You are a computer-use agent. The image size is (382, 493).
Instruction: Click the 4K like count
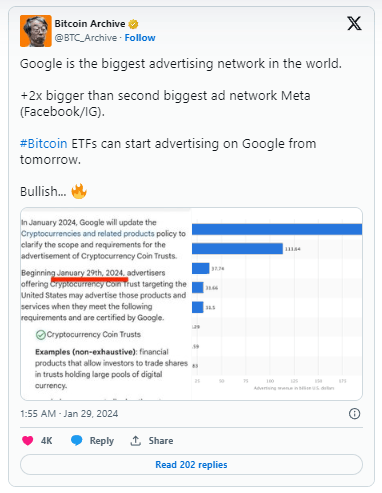coord(46,441)
